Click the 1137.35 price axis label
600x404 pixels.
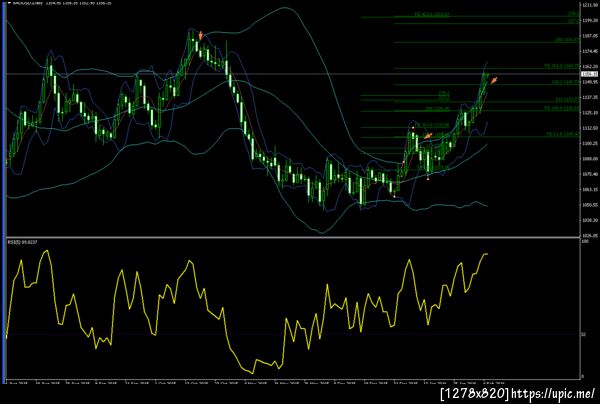(590, 97)
